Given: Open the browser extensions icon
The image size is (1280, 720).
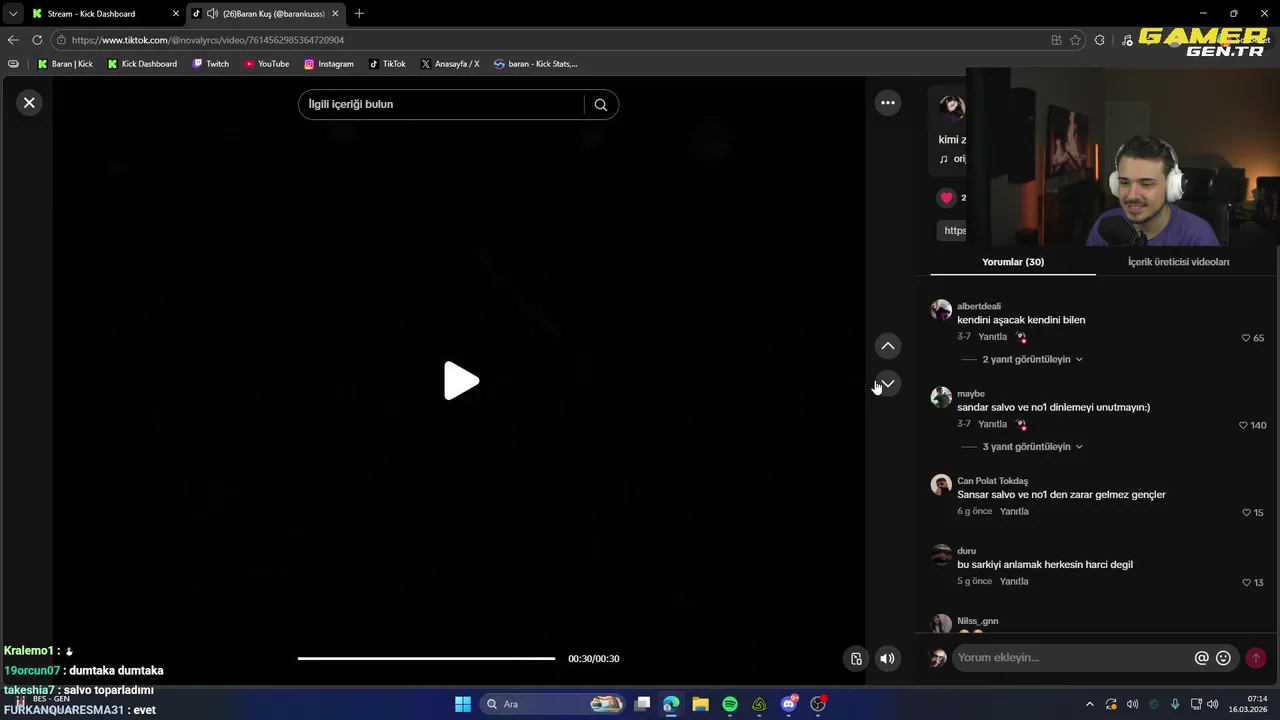Looking at the screenshot, I should click(1100, 40).
